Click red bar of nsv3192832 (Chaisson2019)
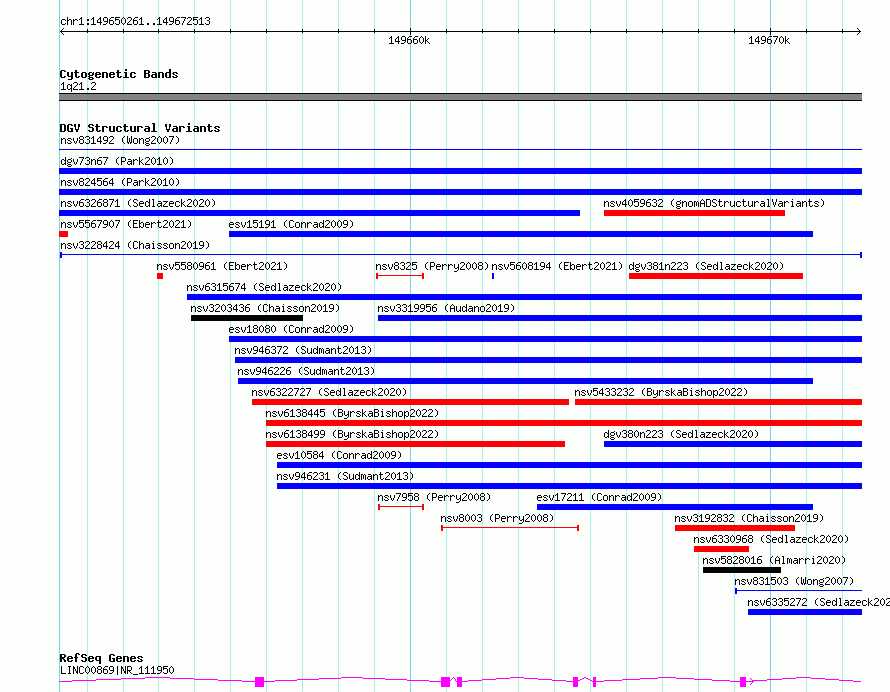890x692 pixels. coord(734,528)
